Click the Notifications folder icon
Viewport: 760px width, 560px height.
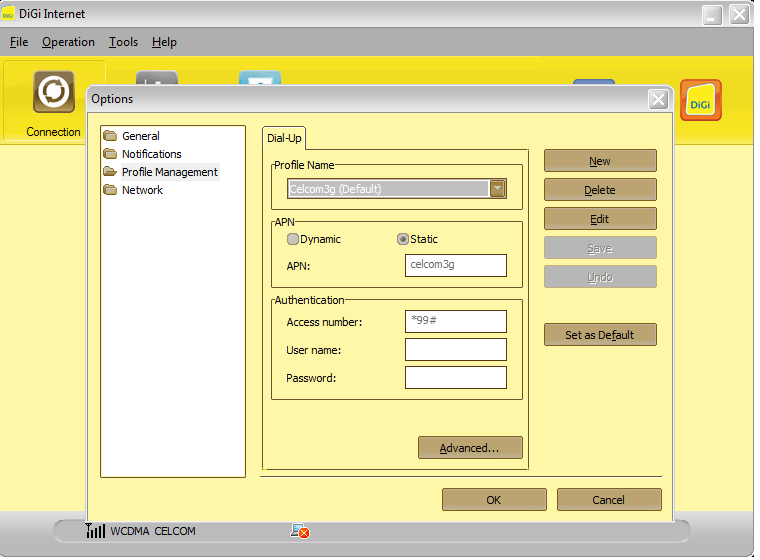click(111, 154)
